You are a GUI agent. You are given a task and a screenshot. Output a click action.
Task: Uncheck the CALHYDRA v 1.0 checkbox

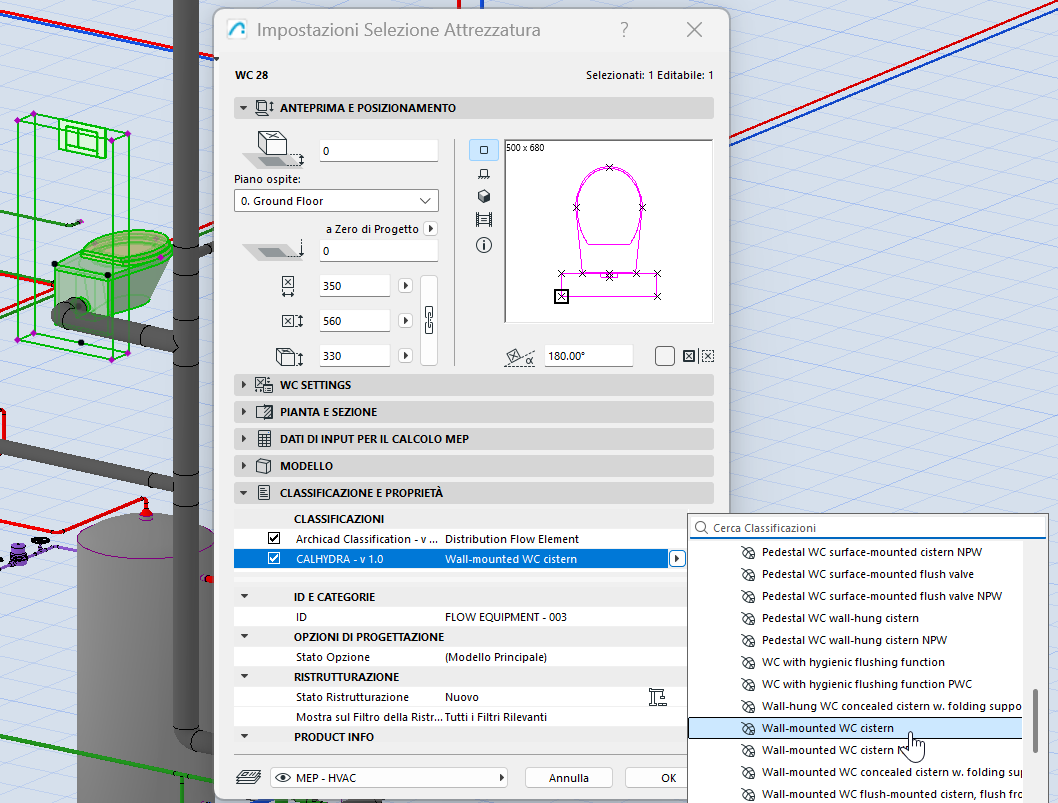pos(274,559)
